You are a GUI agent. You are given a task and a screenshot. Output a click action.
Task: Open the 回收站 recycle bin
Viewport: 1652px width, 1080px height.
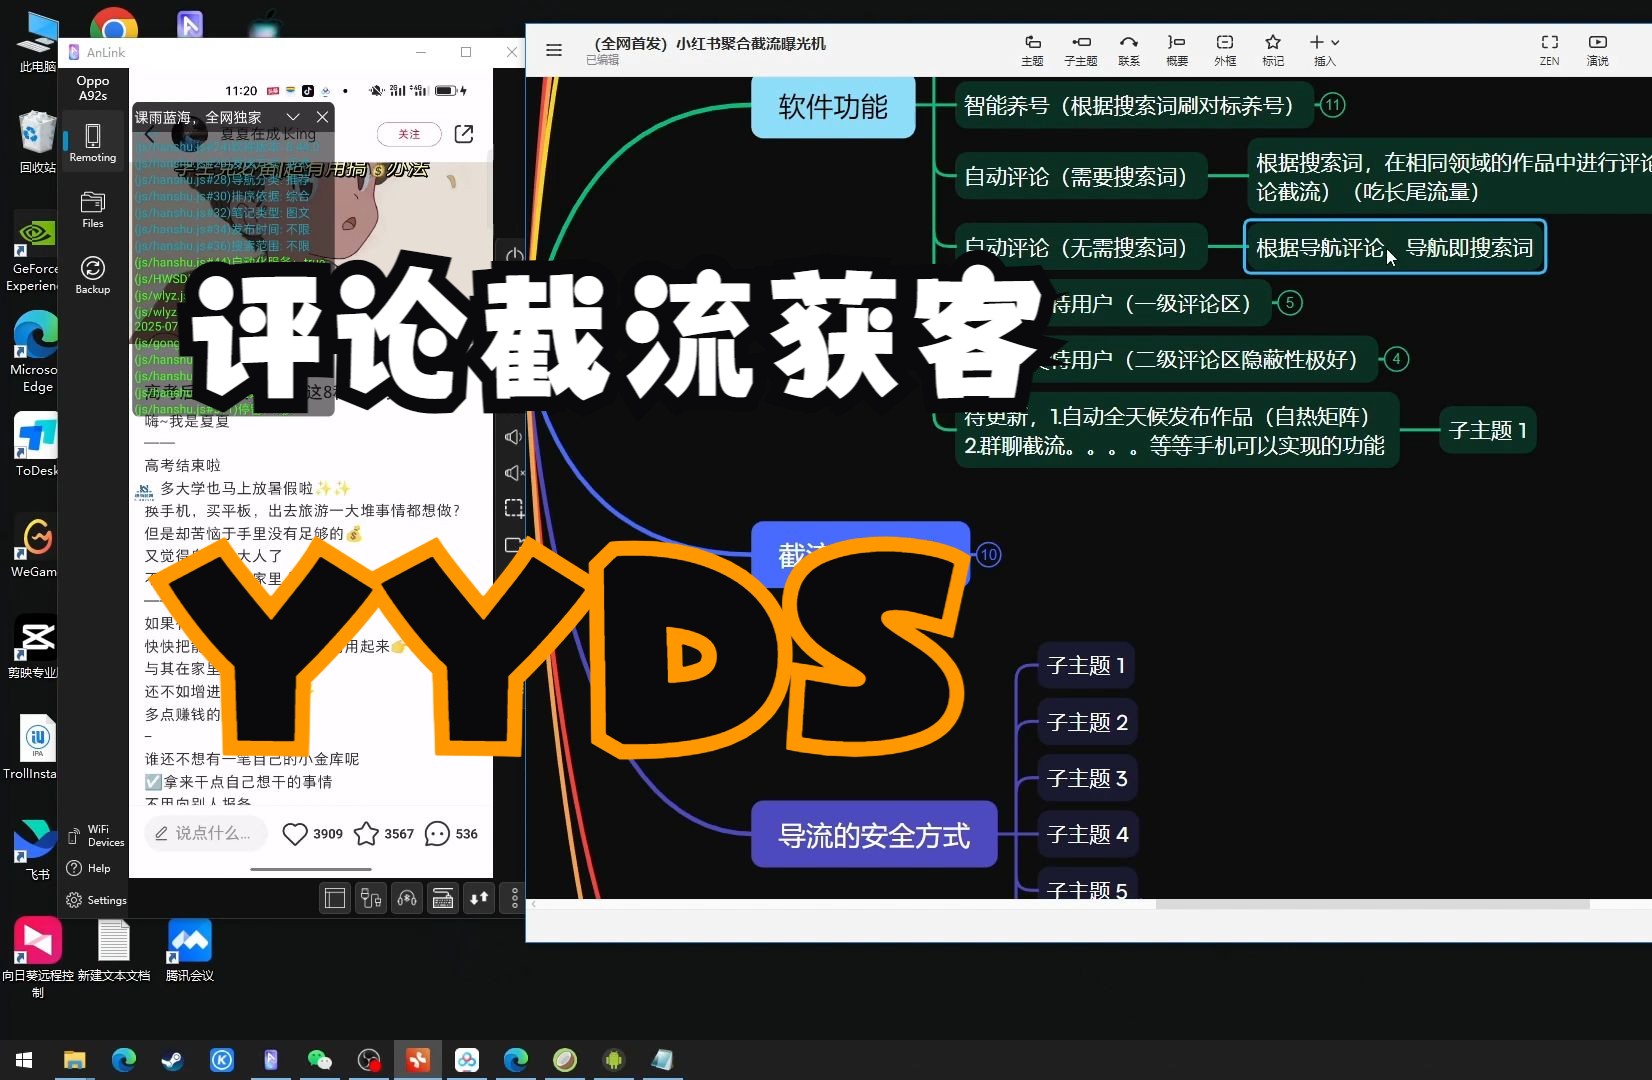[38, 141]
